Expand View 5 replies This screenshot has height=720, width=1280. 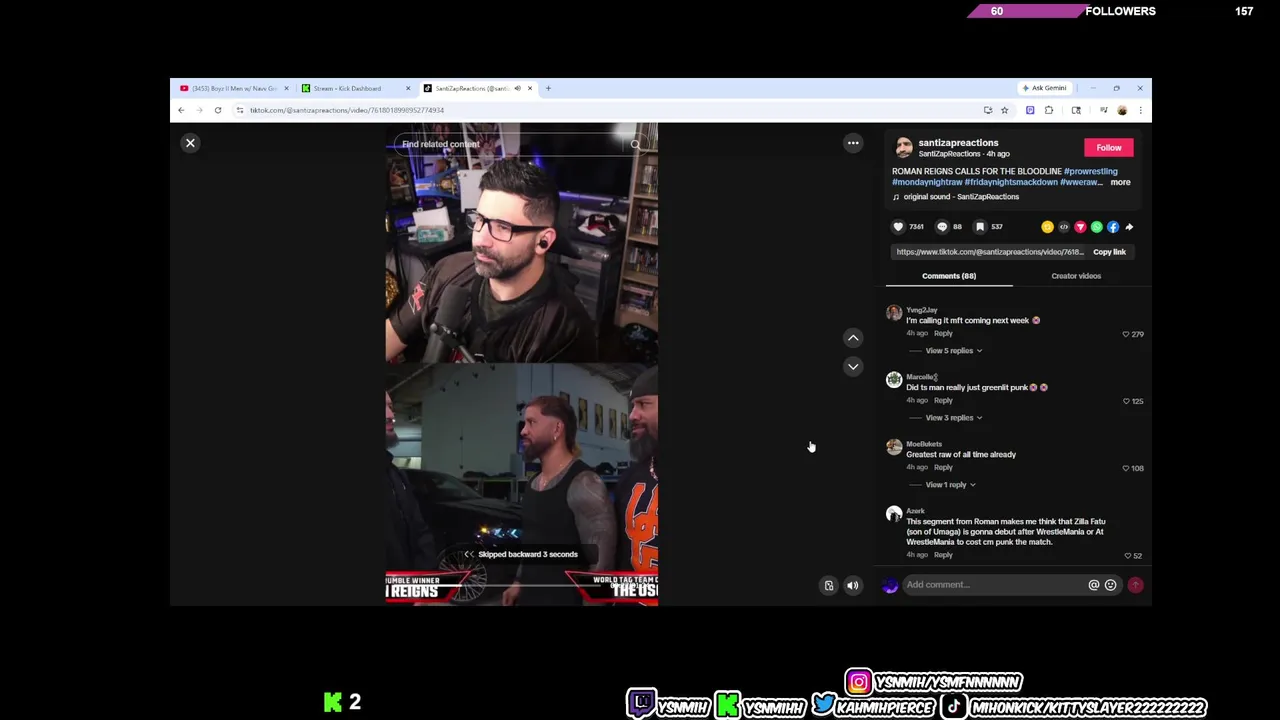953,351
